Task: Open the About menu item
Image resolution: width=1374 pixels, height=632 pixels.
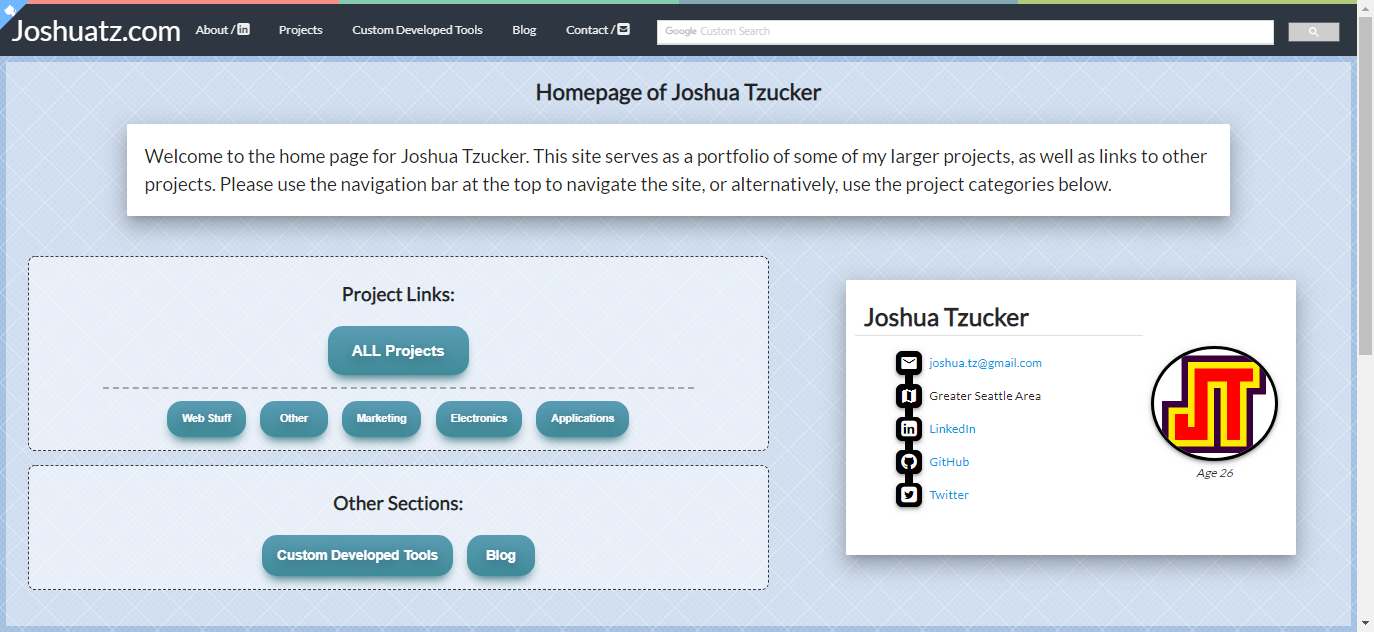Action: click(222, 30)
